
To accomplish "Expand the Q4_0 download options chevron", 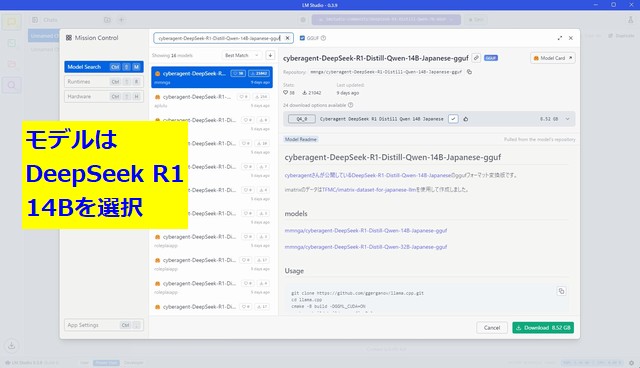I will (567, 119).
